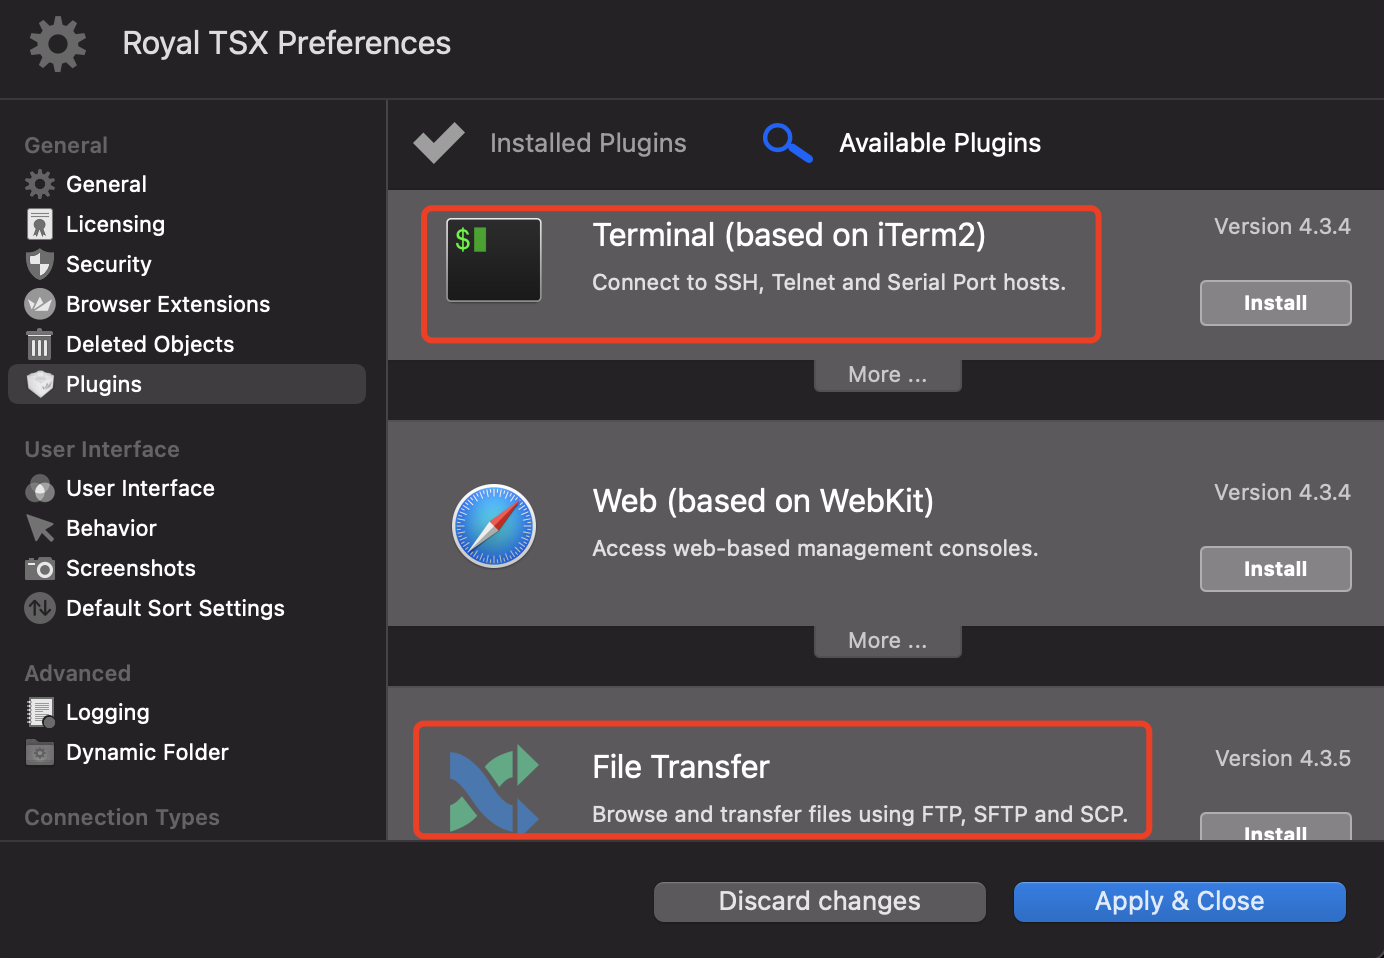Viewport: 1384px width, 958px height.
Task: Click Apply & Close
Action: pyautogui.click(x=1179, y=901)
